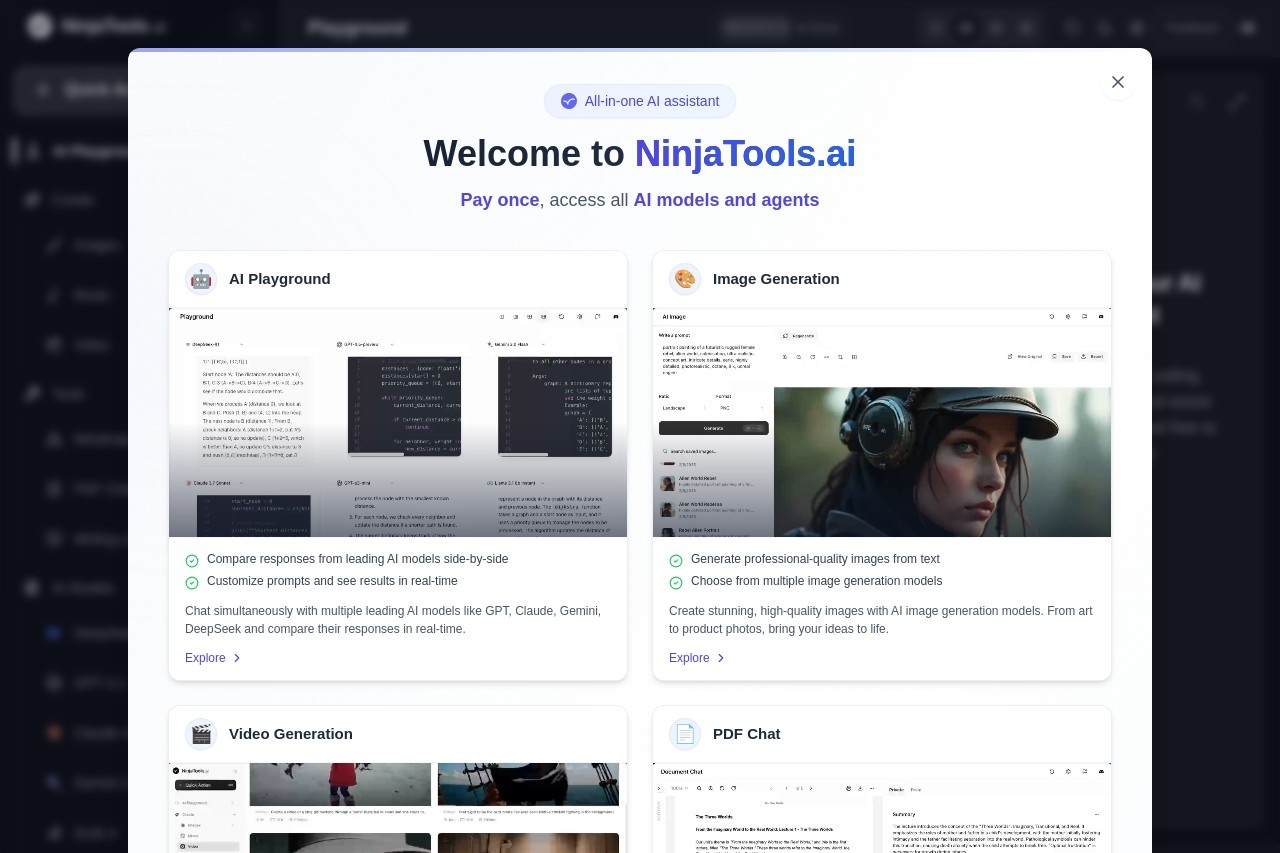Viewport: 1280px width, 853px height.
Task: Select the 'Video Generation' card title
Action: (291, 734)
